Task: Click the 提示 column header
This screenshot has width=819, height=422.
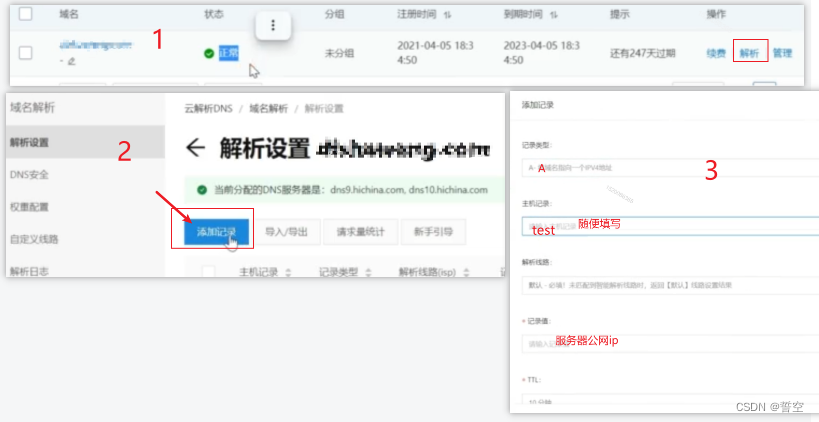Action: click(x=619, y=14)
